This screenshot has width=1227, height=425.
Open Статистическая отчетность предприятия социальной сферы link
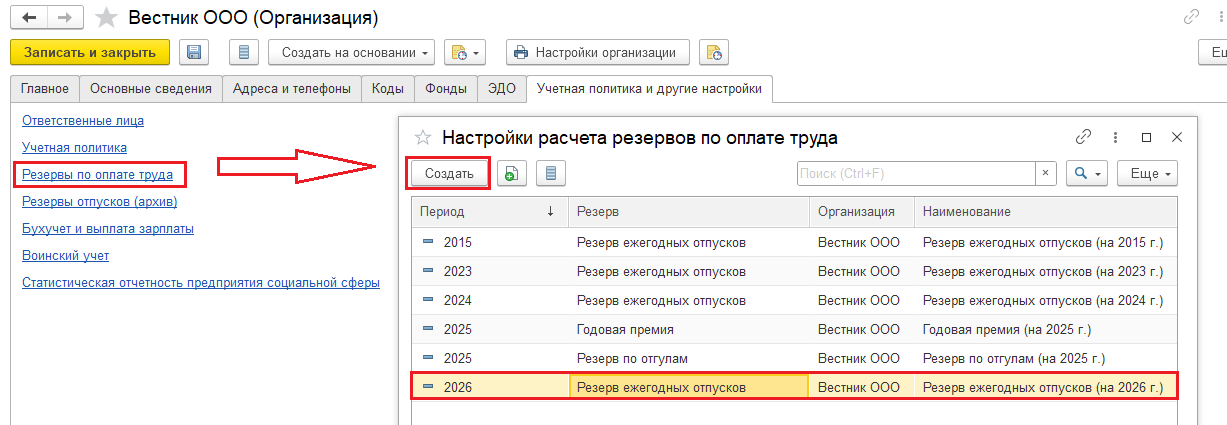(x=201, y=283)
